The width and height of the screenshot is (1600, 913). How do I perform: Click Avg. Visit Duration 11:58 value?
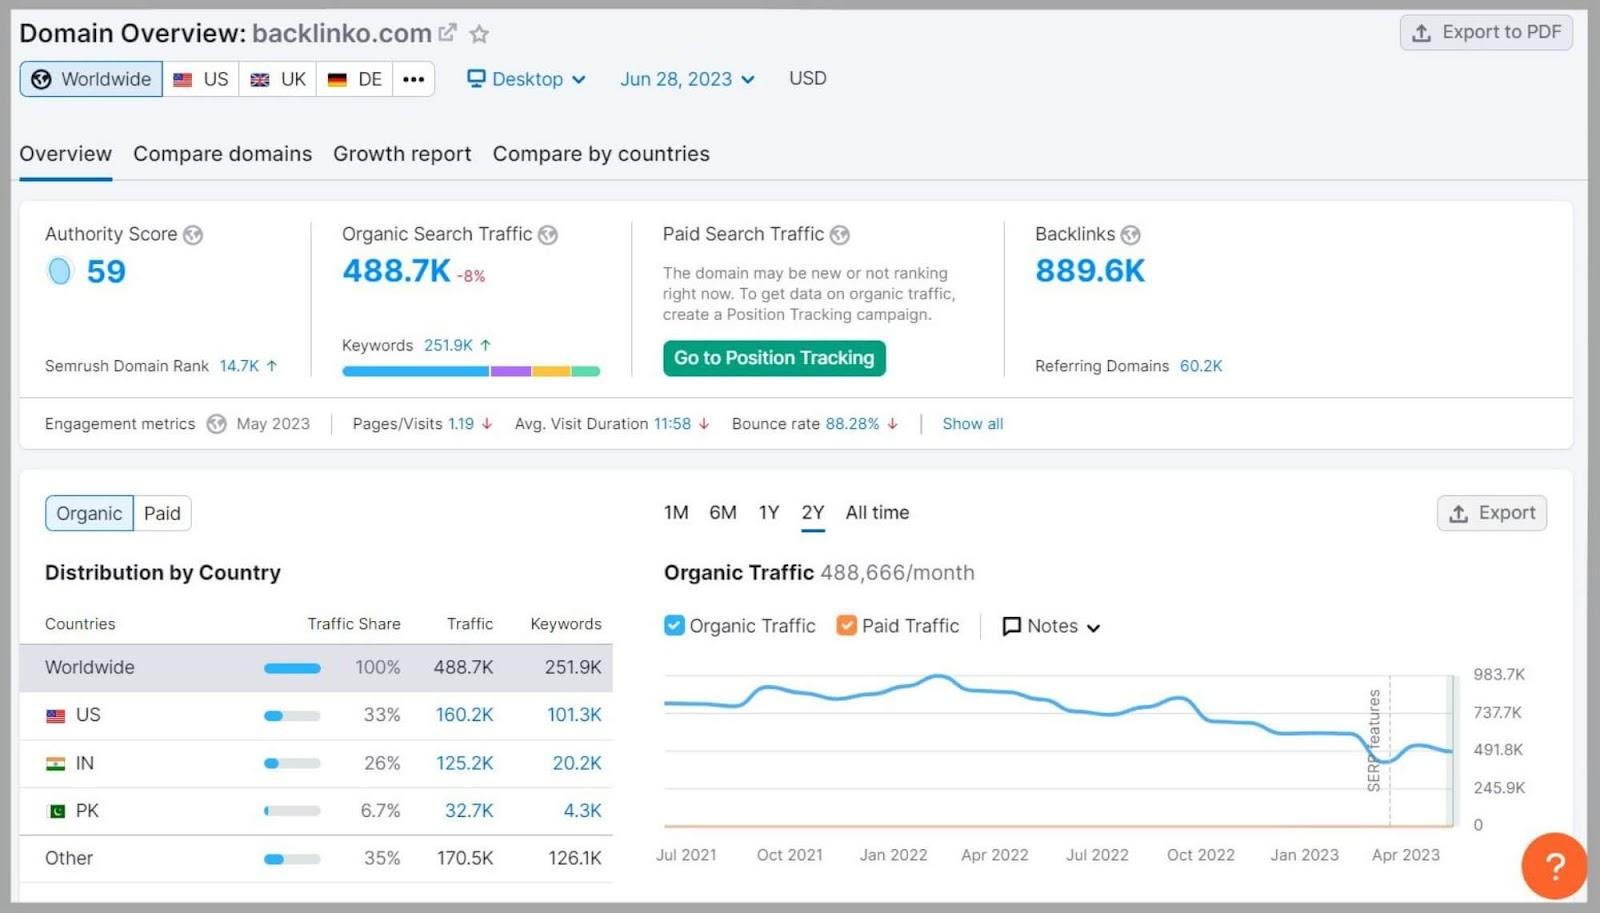click(x=672, y=424)
